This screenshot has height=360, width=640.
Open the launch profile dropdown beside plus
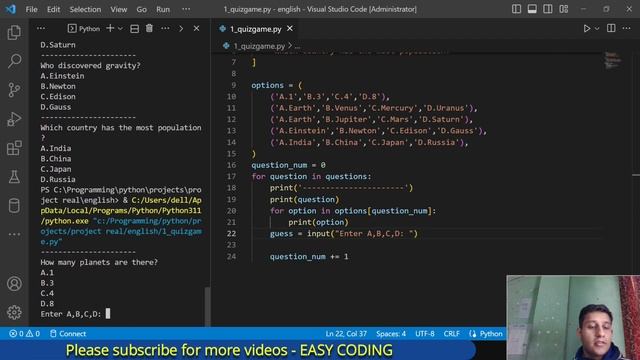point(120,29)
